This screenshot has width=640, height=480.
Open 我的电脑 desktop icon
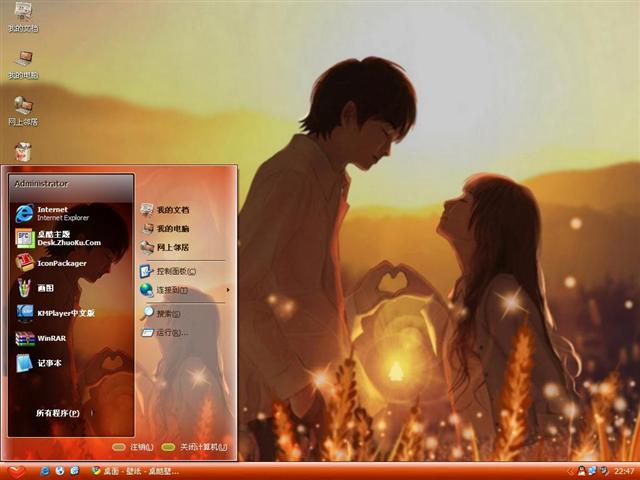pos(23,64)
